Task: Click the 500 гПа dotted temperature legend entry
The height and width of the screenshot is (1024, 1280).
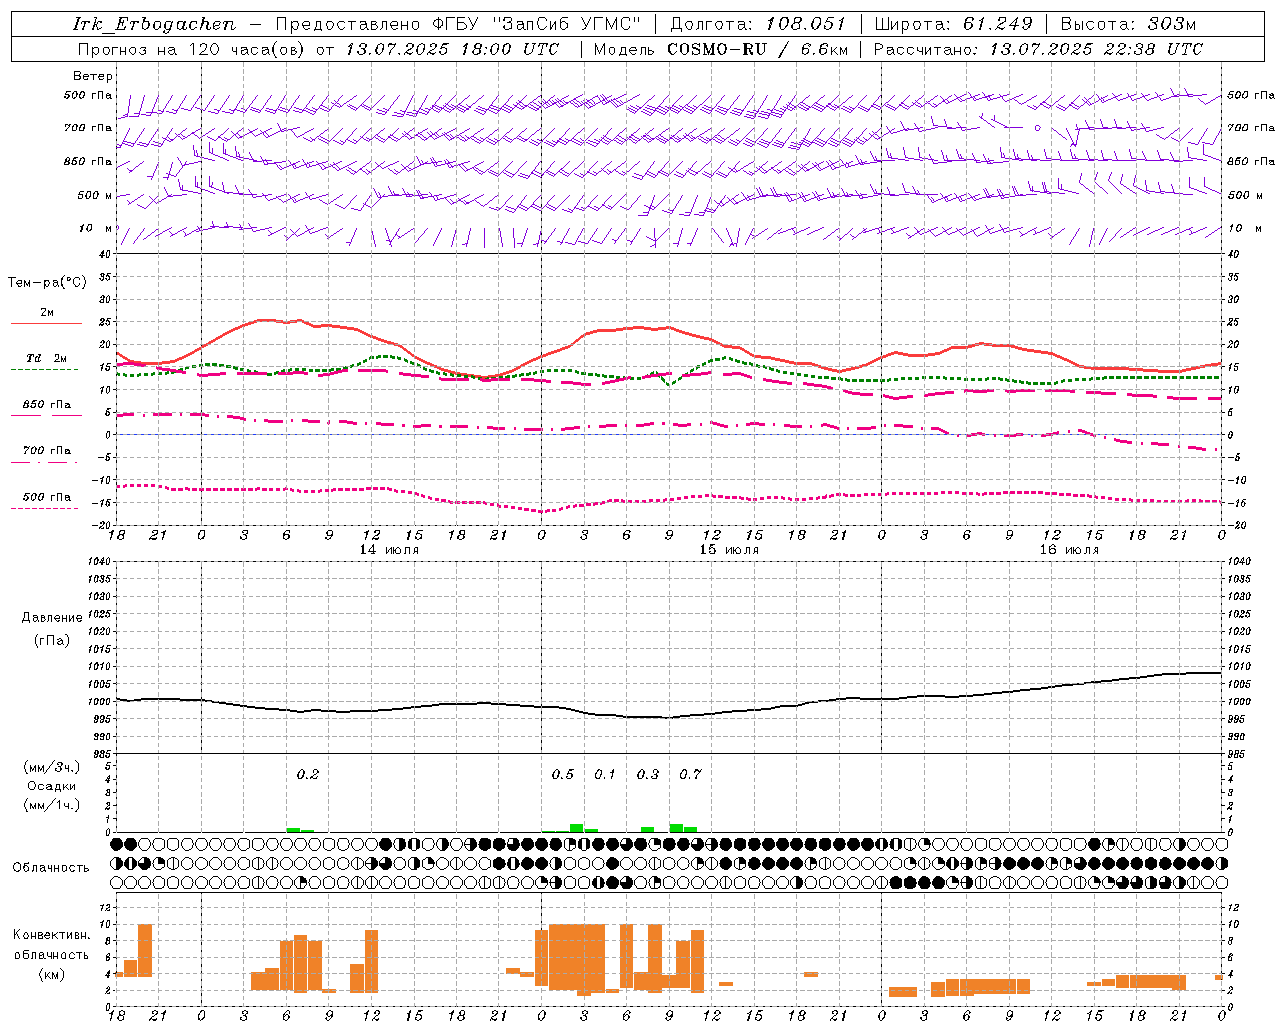Action: (x=46, y=500)
